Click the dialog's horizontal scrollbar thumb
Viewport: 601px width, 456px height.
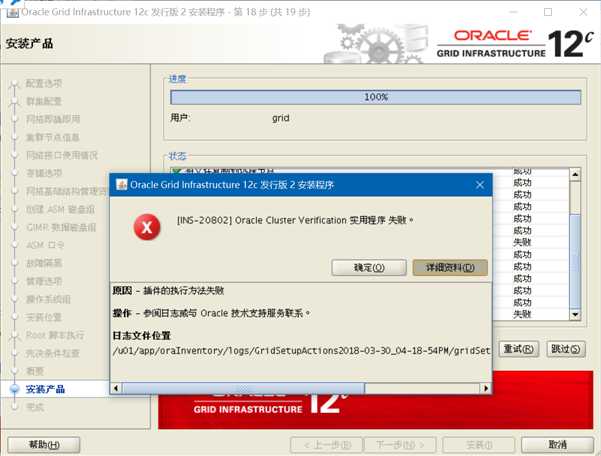[243, 388]
